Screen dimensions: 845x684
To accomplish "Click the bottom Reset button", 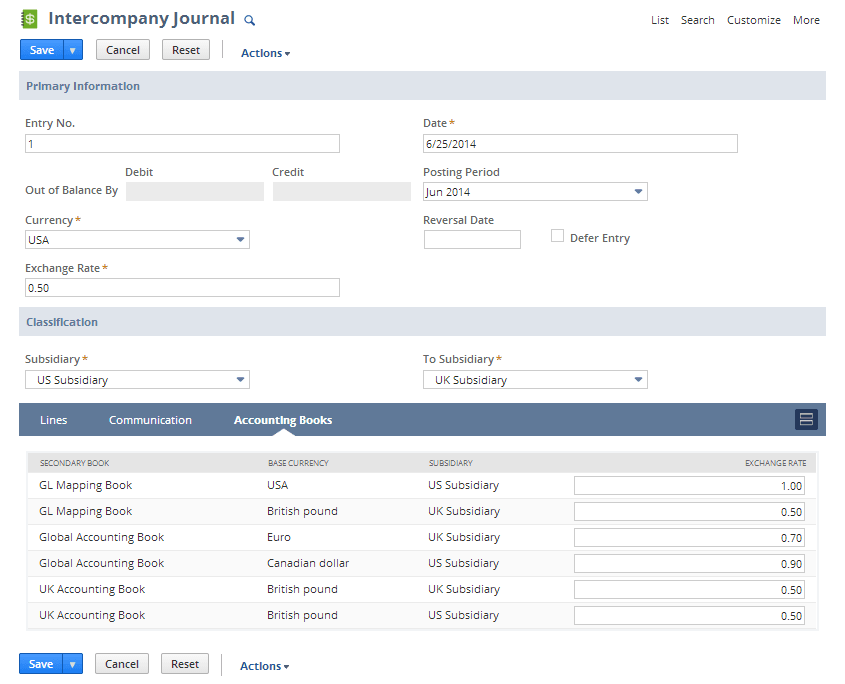I will tap(185, 664).
